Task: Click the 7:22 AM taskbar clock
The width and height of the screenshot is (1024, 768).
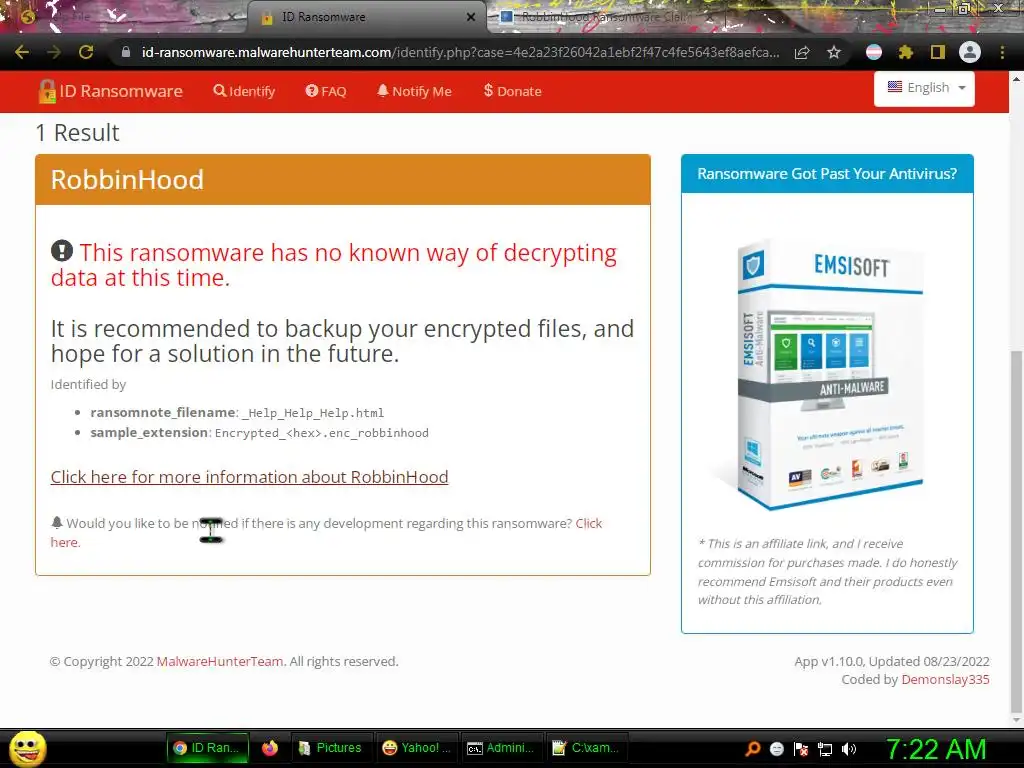Action: click(x=936, y=749)
